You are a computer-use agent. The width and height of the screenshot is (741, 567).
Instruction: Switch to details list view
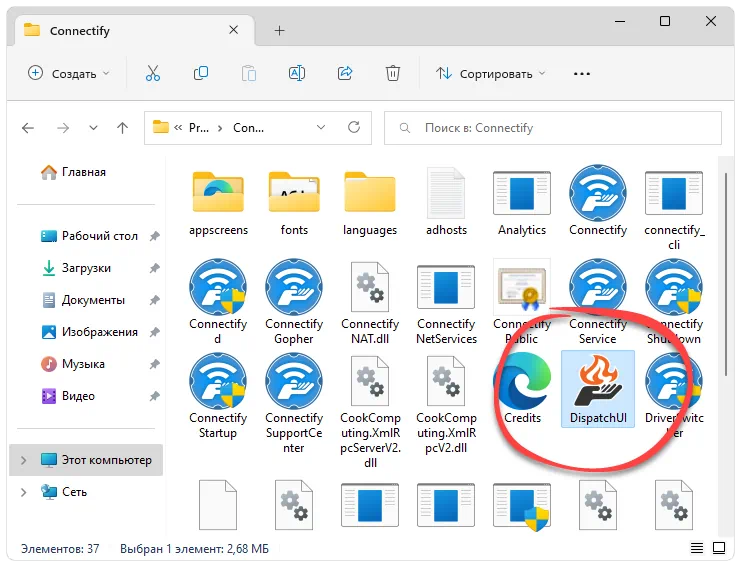click(x=697, y=548)
